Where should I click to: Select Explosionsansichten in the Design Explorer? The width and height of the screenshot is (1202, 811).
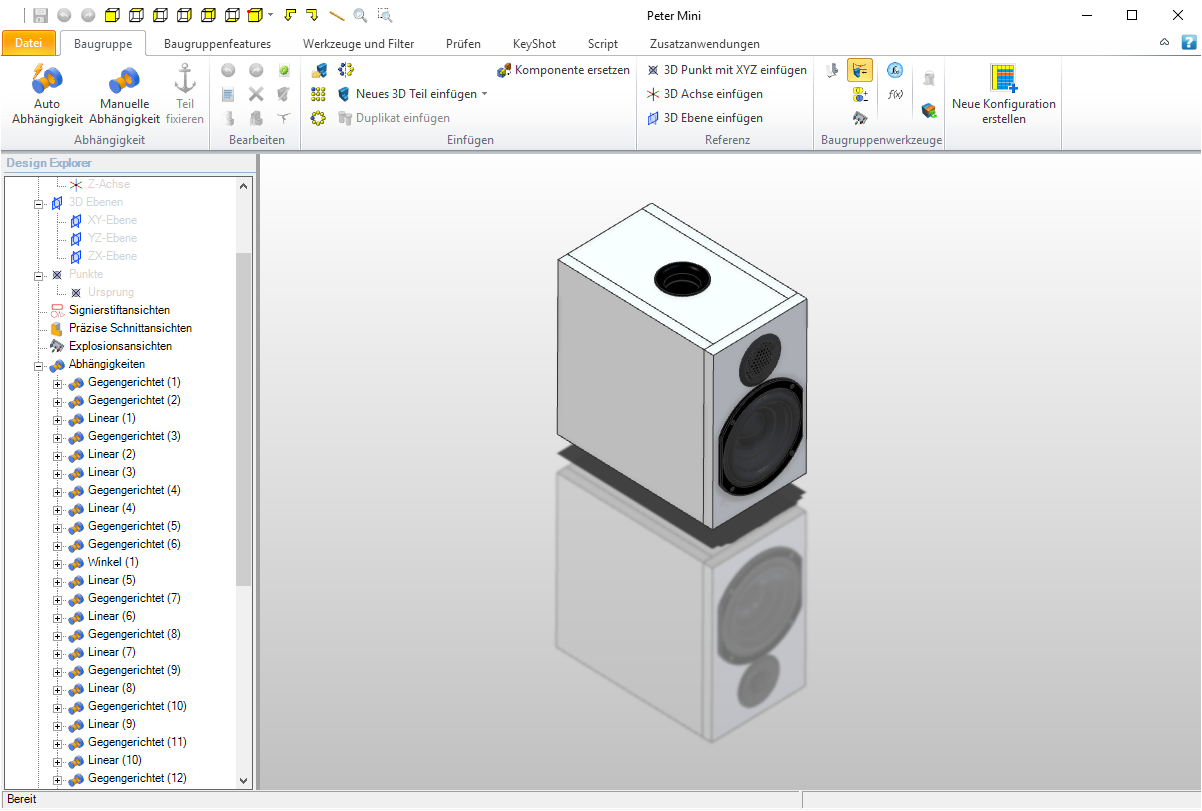pyautogui.click(x=120, y=346)
